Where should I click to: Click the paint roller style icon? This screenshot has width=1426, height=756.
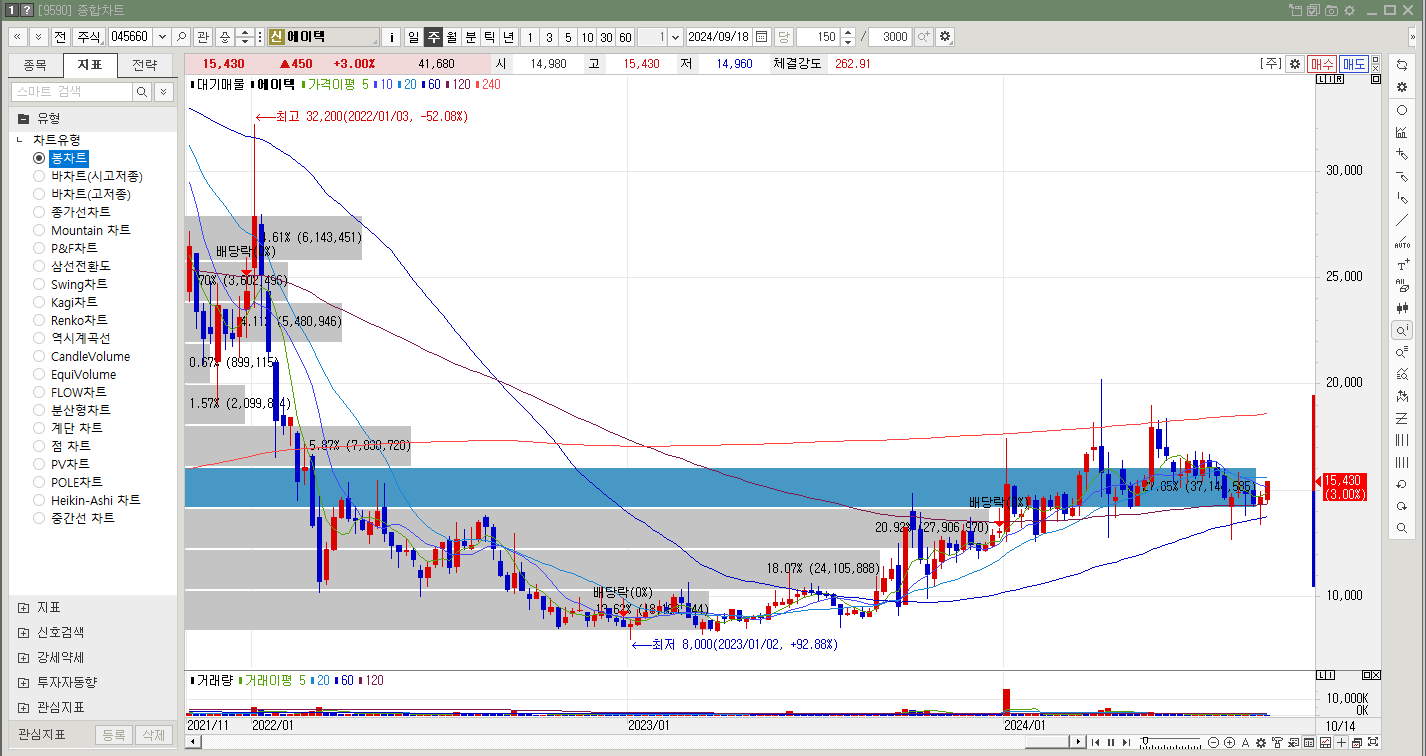pyautogui.click(x=1277, y=742)
